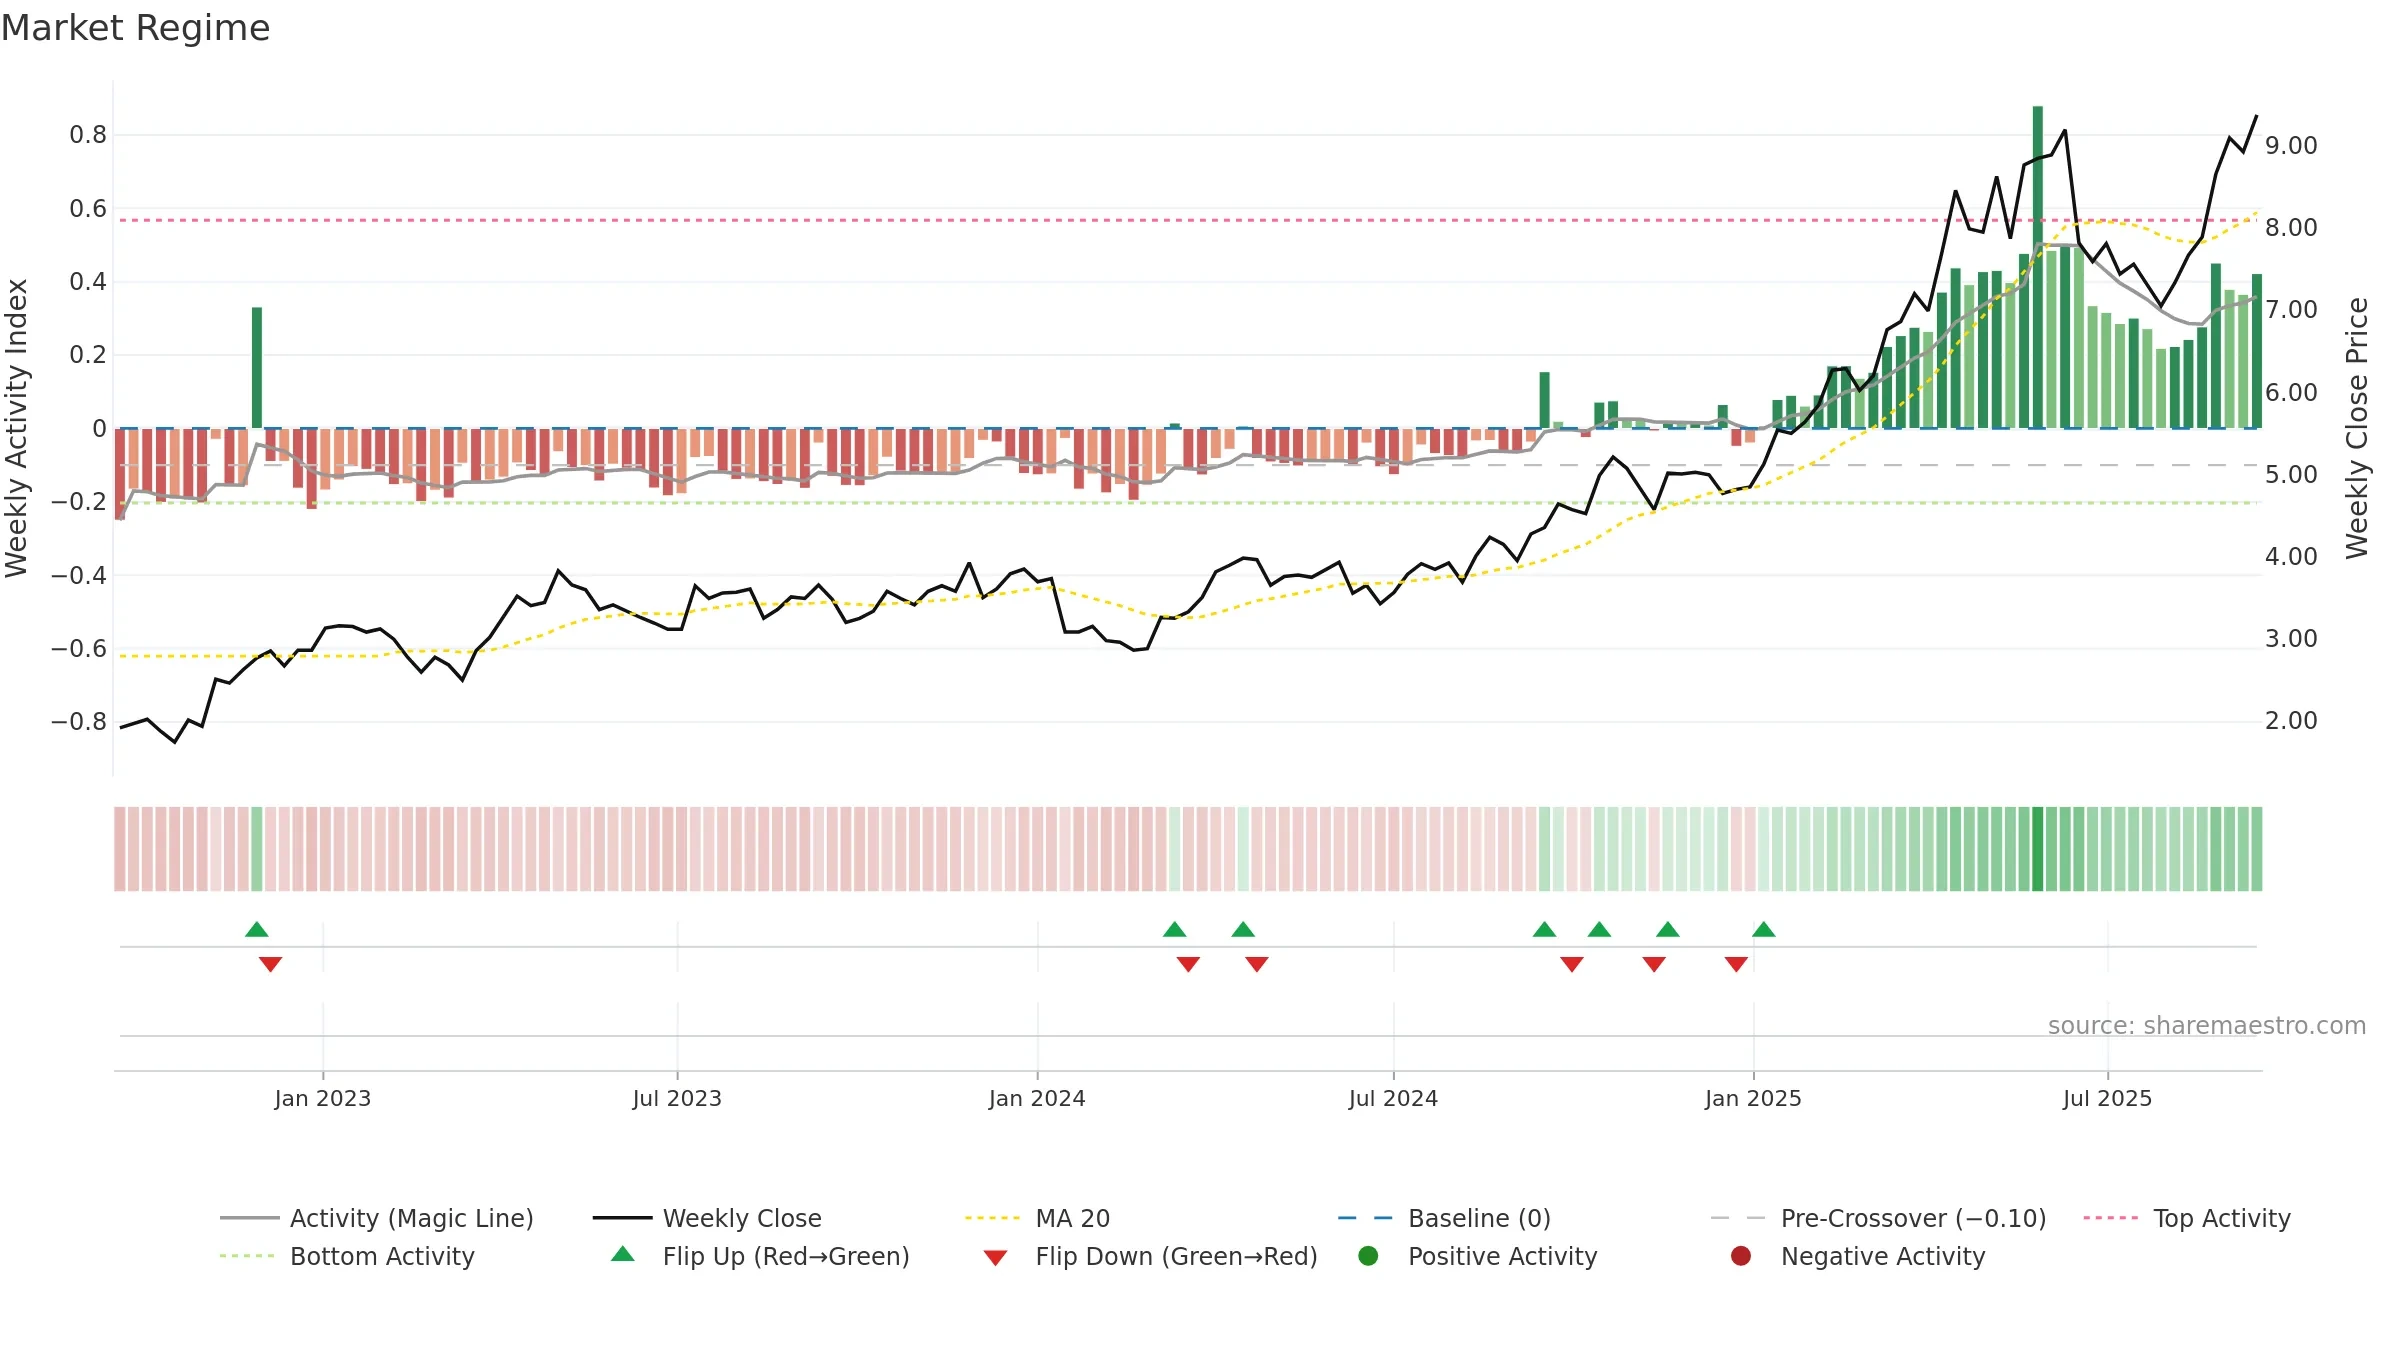Viewport: 2400px width, 1350px height.
Task: Click the Jul 2024 x-axis label
Action: (x=1393, y=1098)
